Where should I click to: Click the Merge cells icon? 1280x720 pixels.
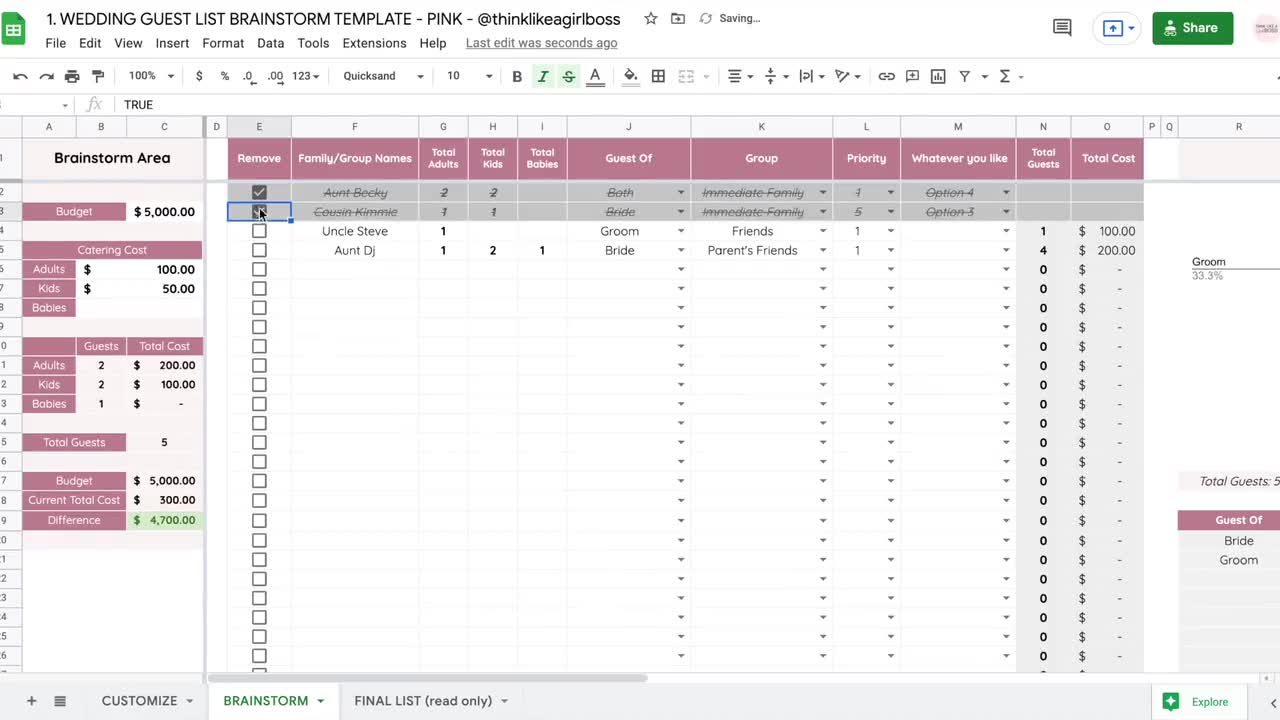click(x=686, y=76)
